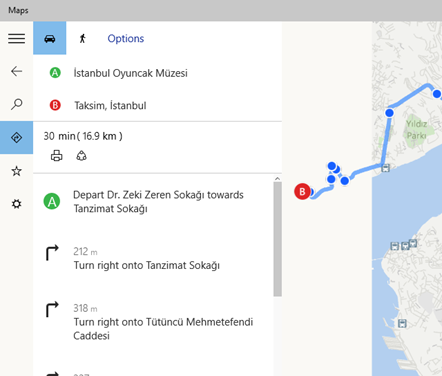Open the hamburger menu
The image size is (442, 376).
coord(16,38)
